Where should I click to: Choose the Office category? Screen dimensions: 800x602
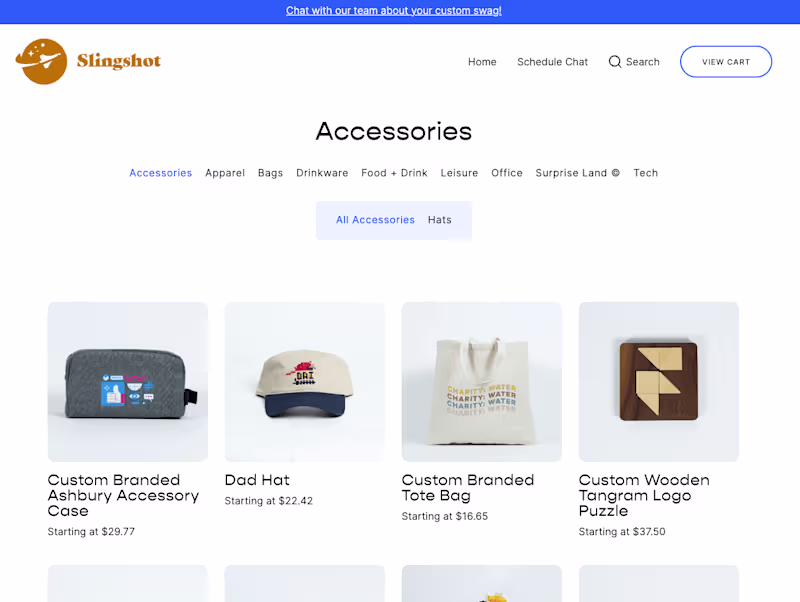coord(507,173)
